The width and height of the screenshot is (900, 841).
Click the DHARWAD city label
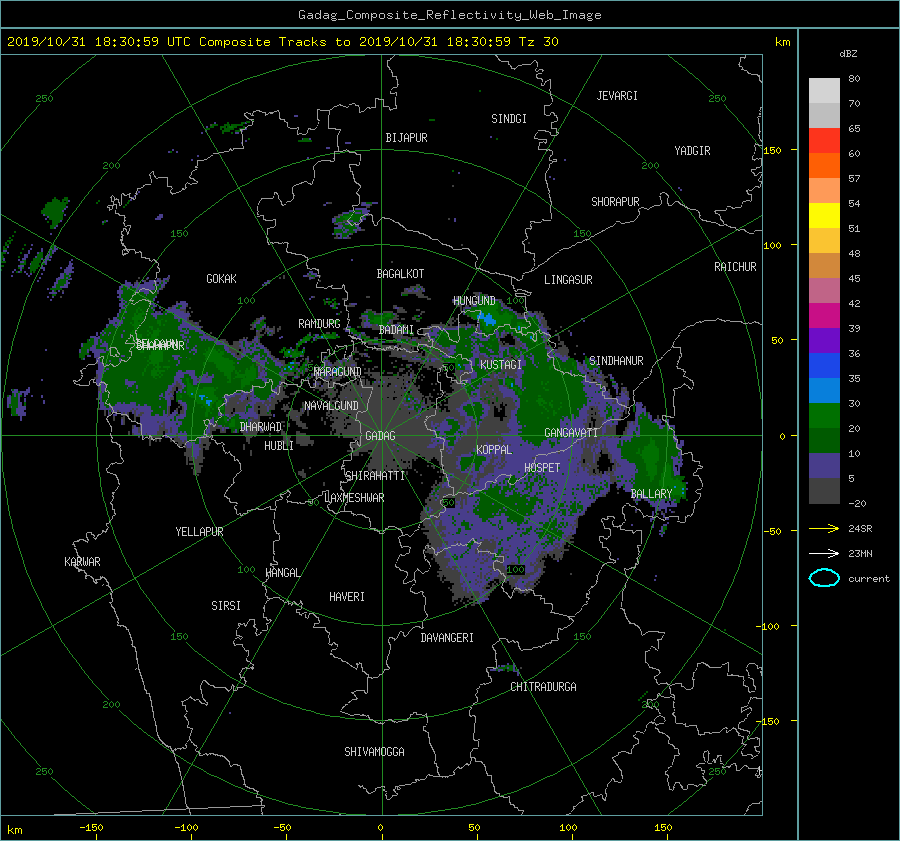point(261,427)
